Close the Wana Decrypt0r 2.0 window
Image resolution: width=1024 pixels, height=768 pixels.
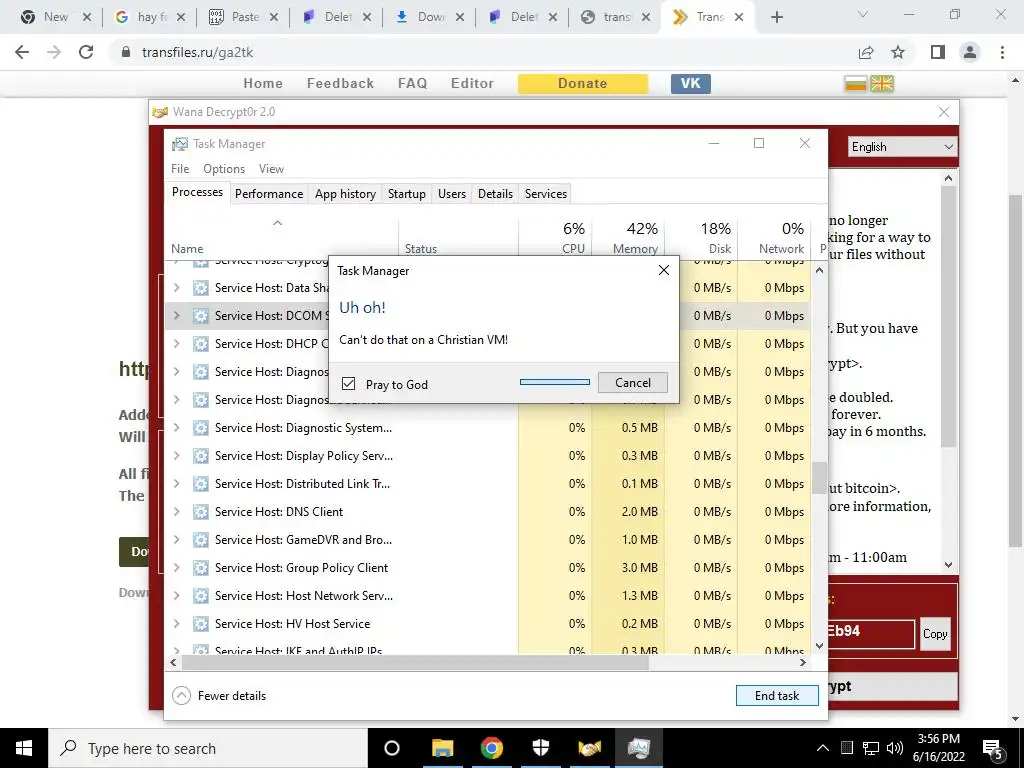[x=944, y=112]
